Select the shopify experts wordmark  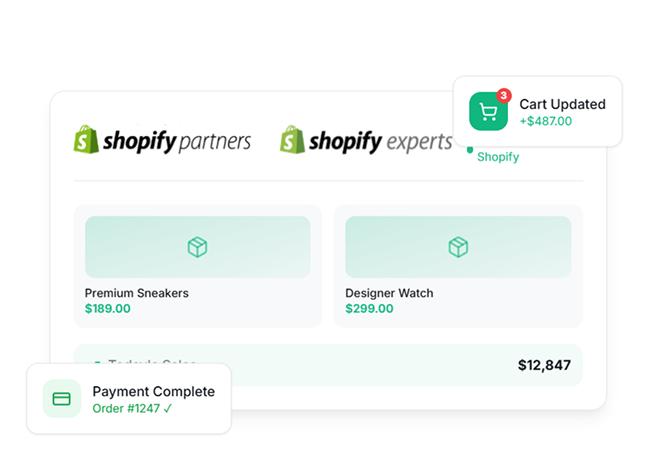click(381, 141)
